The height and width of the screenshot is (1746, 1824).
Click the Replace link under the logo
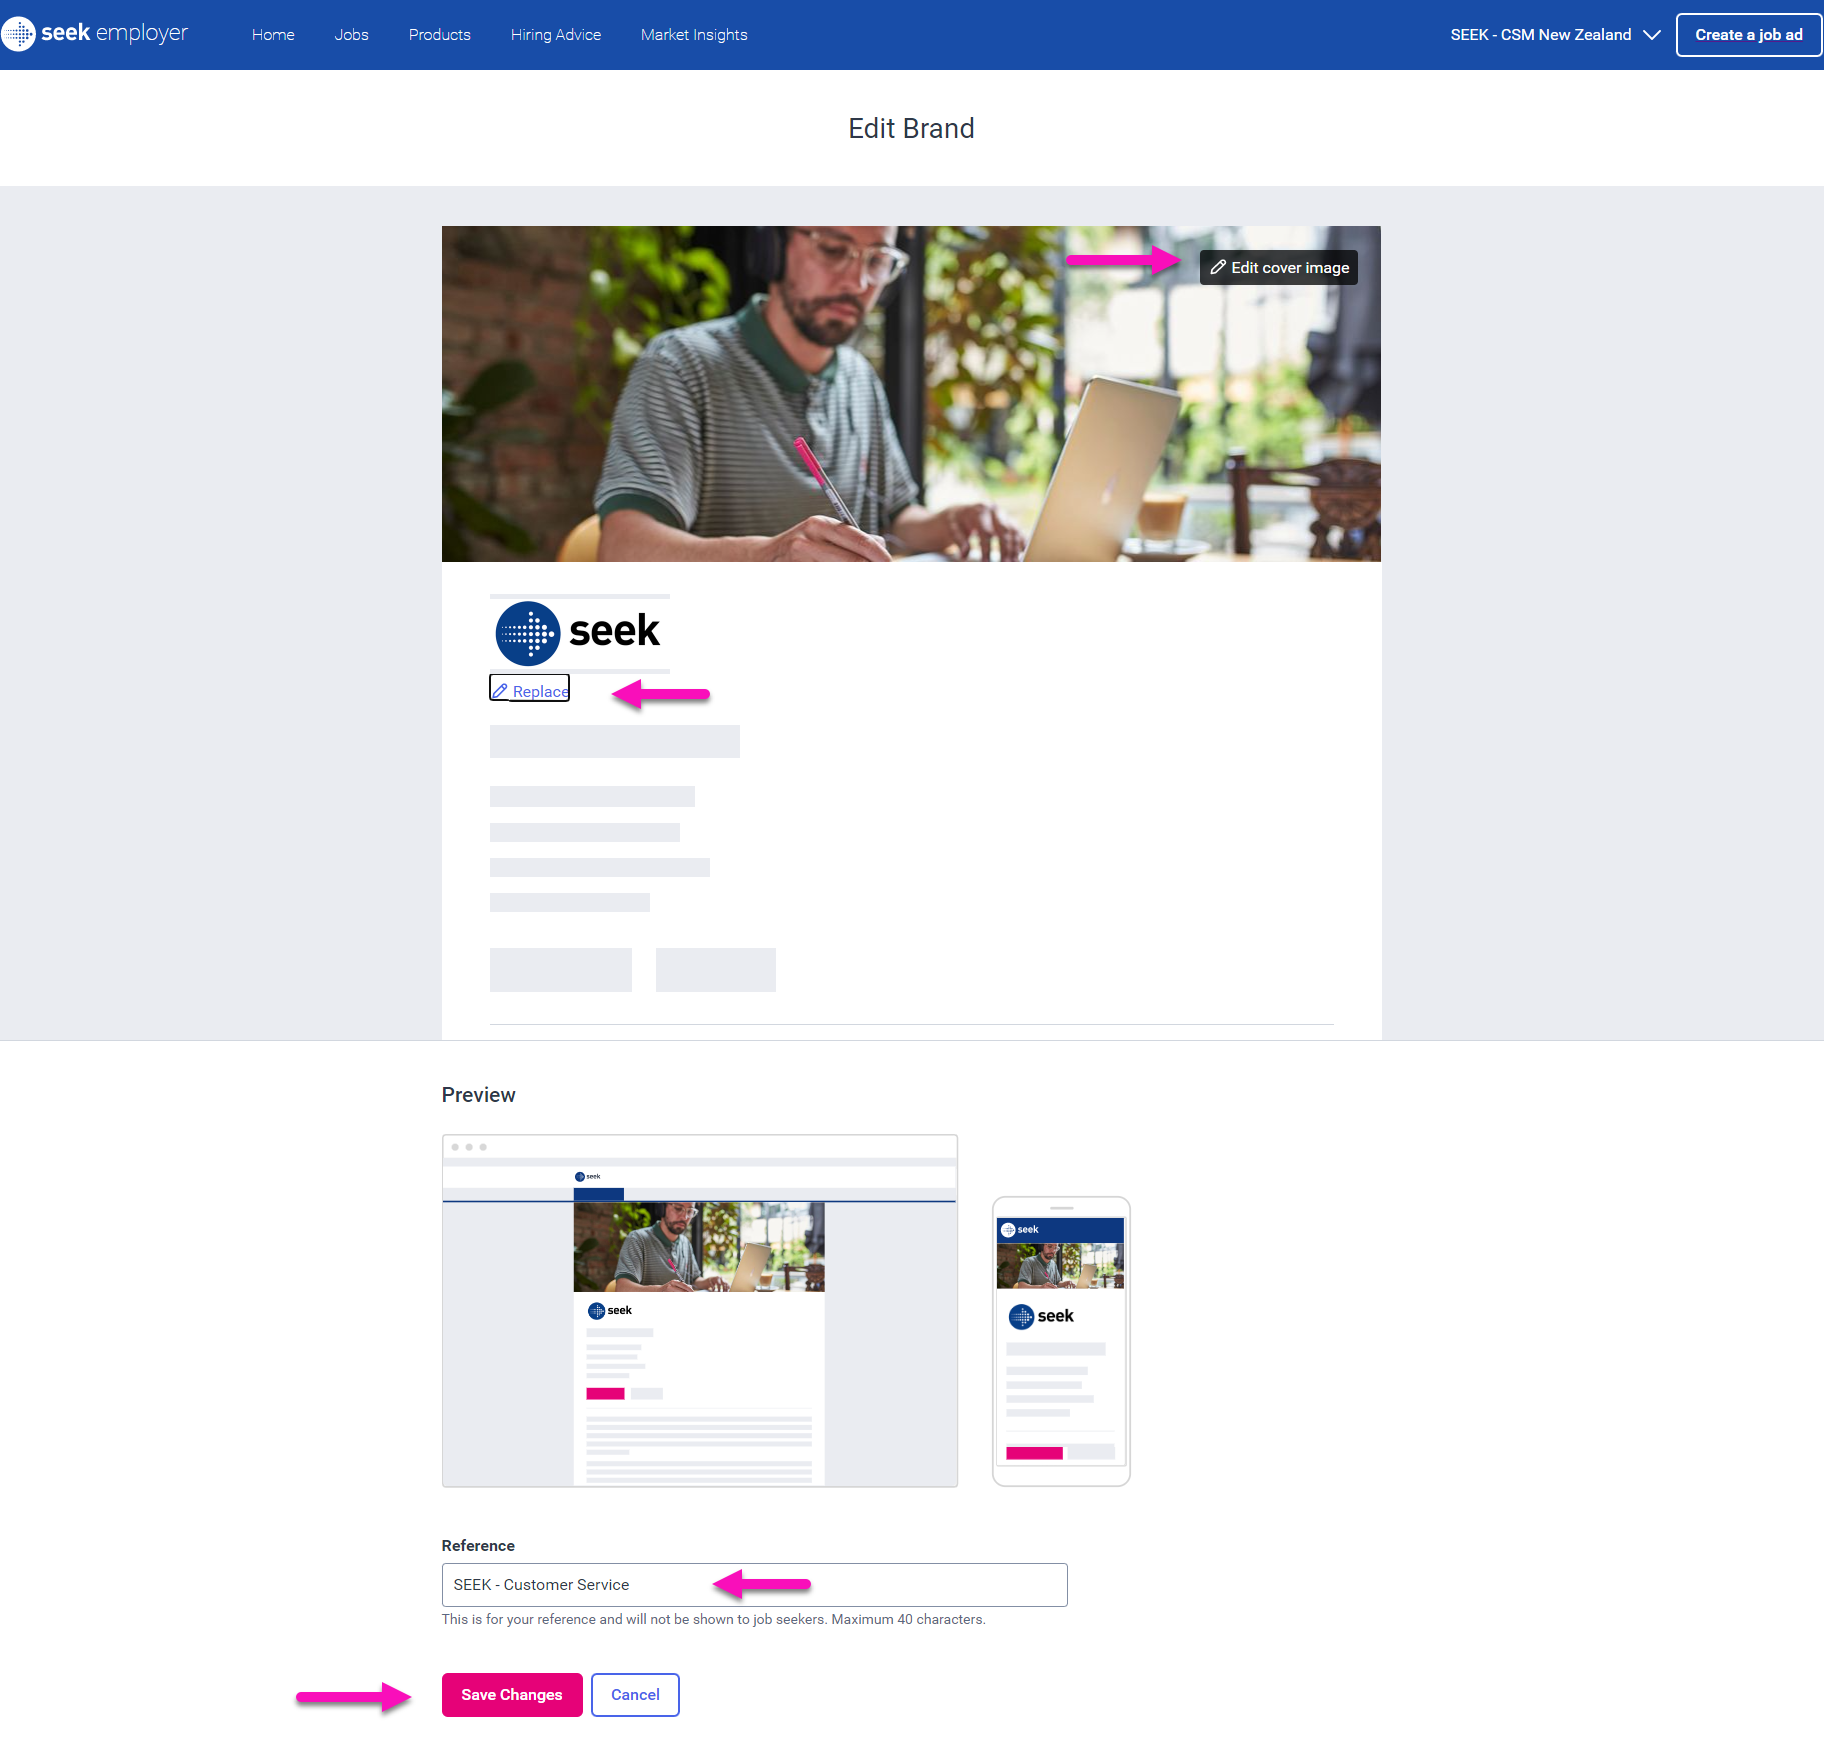[x=539, y=691]
